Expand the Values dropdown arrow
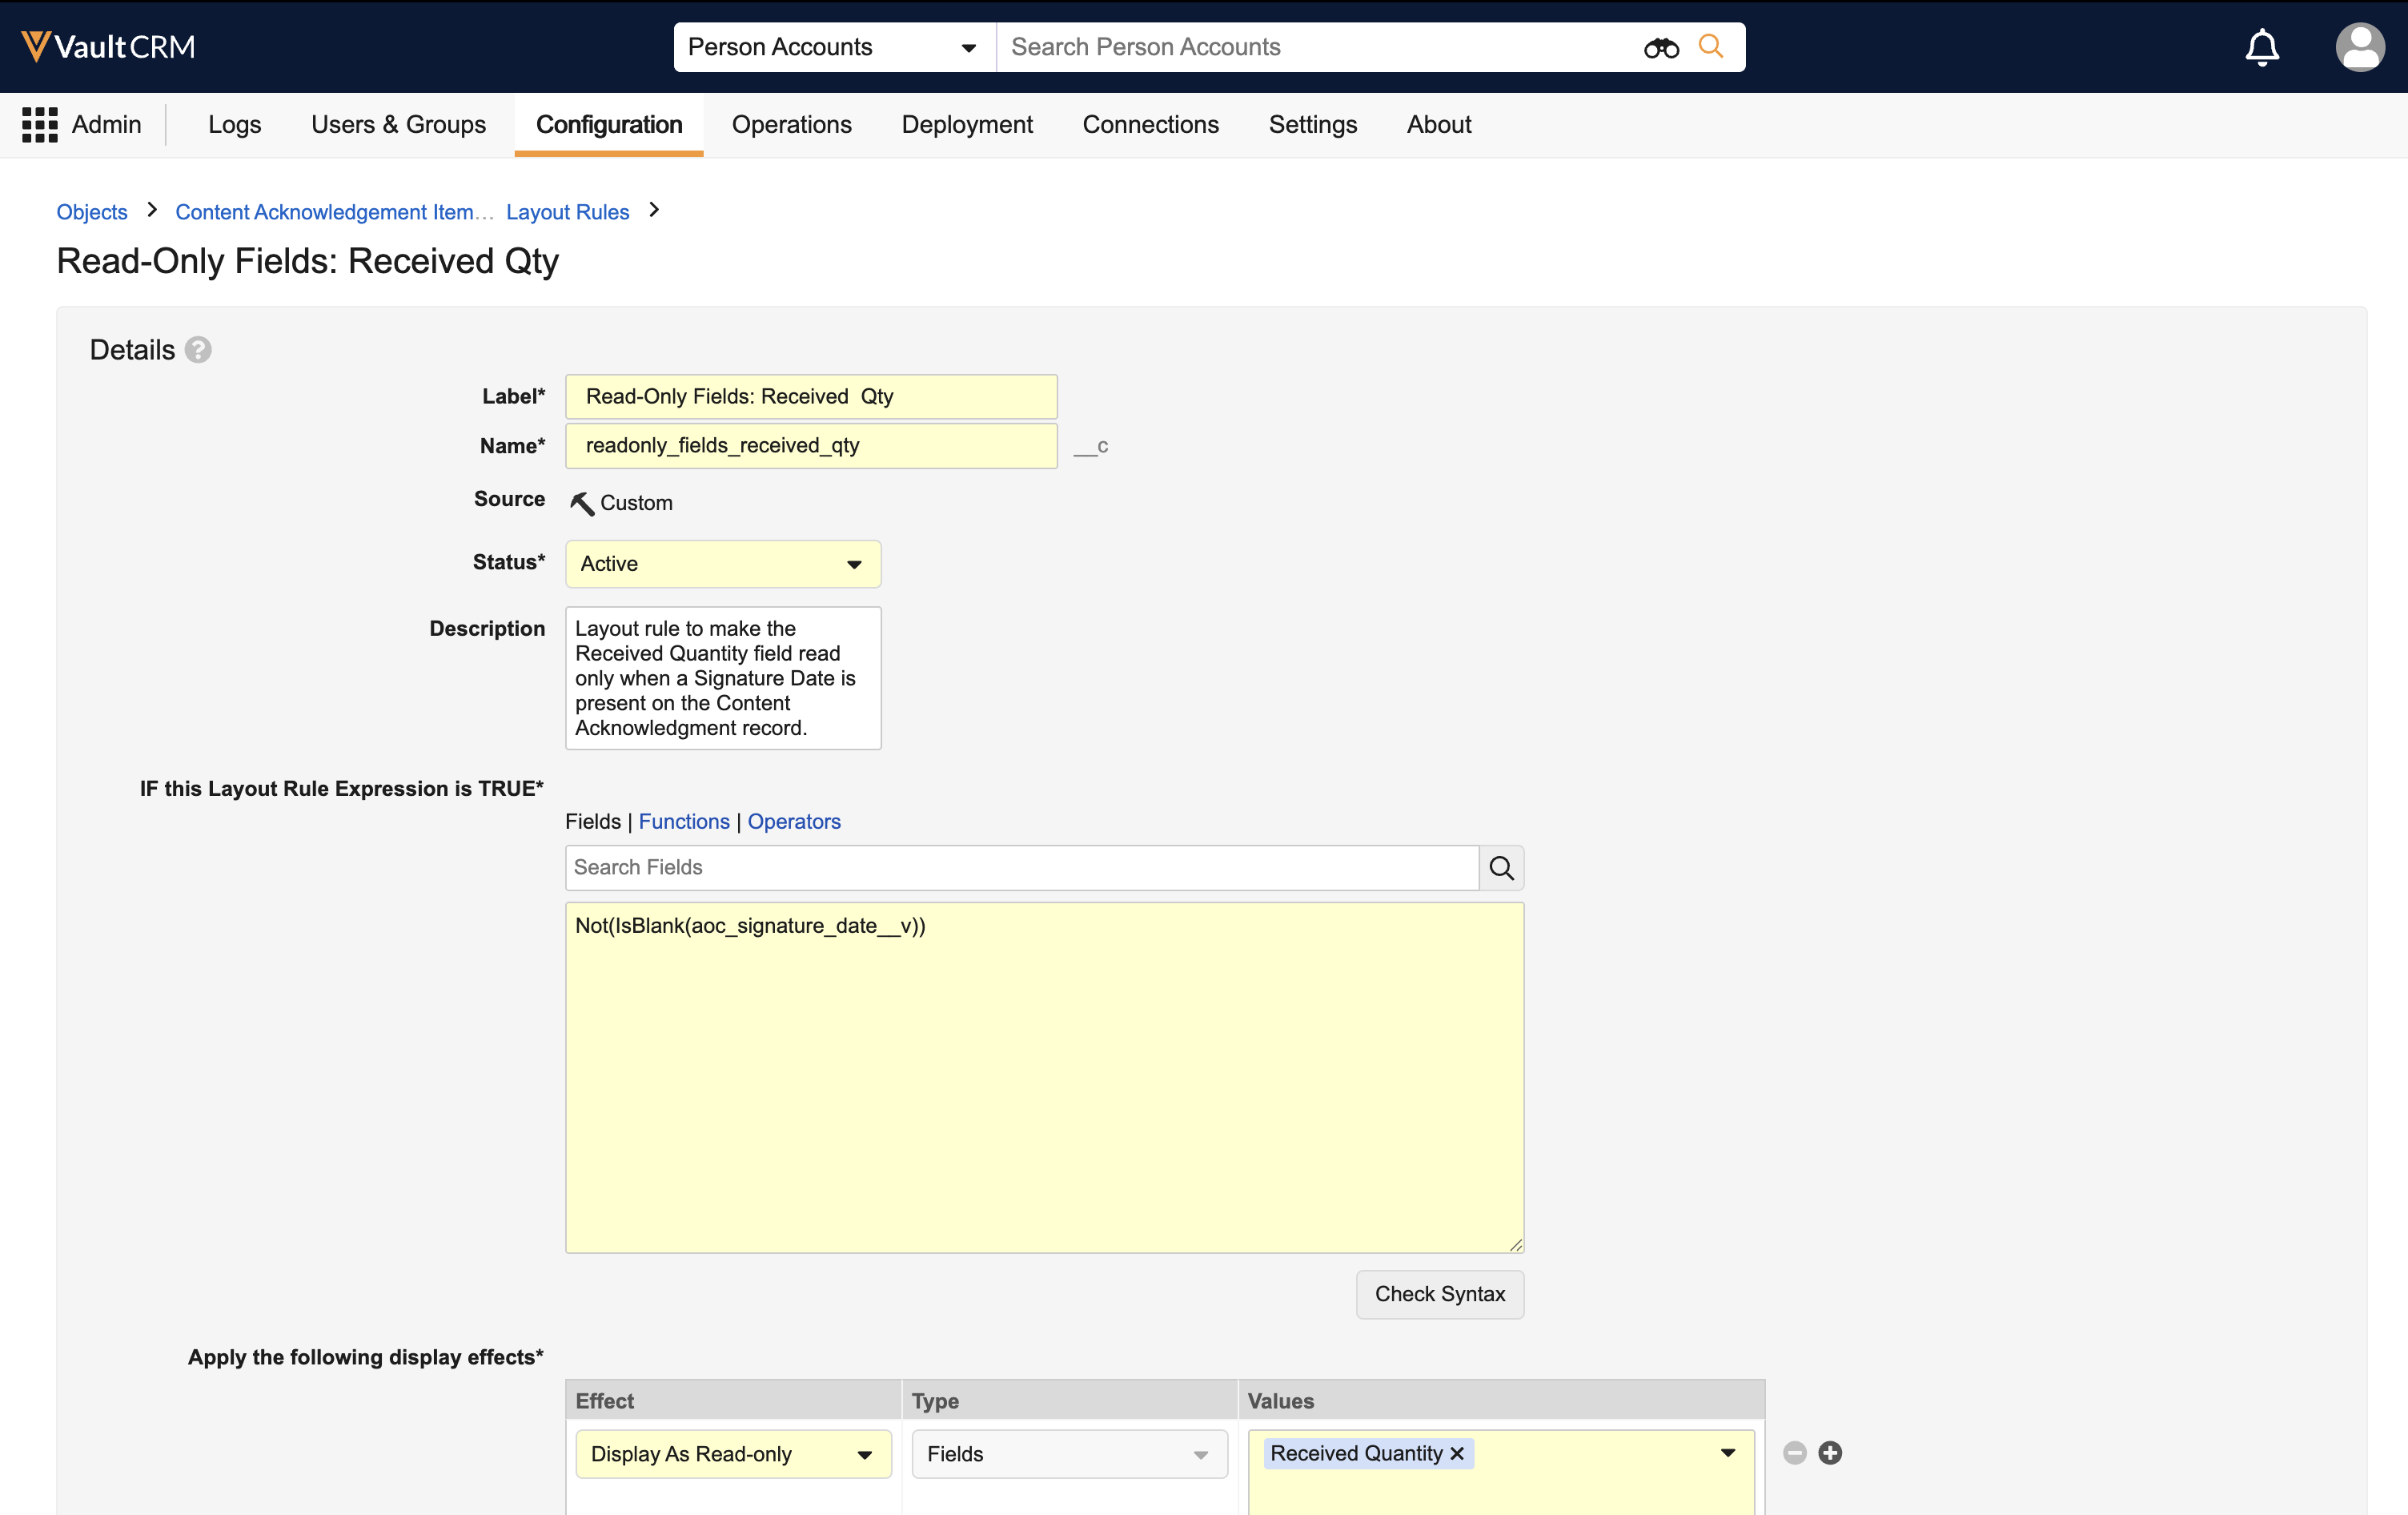Viewport: 2408px width, 1515px height. [1727, 1453]
